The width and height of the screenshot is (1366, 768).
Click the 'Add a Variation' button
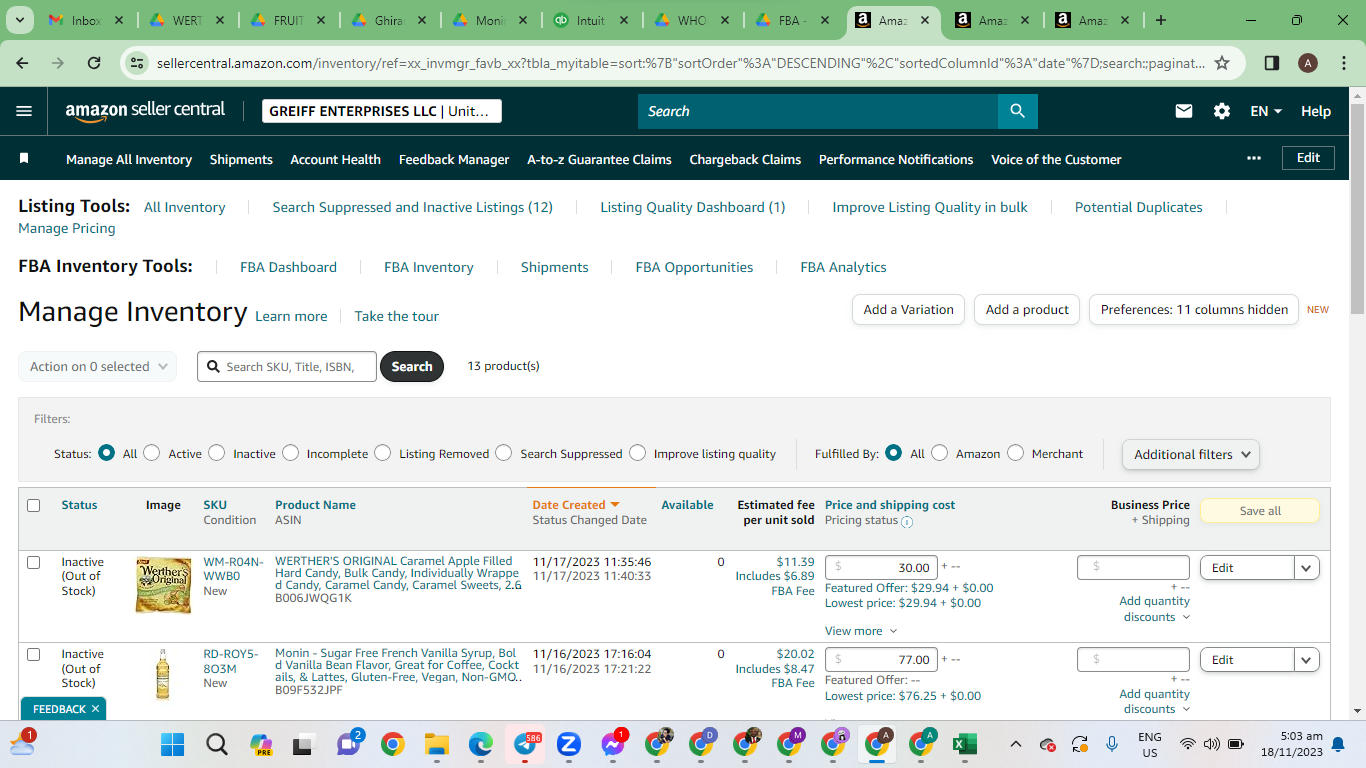click(908, 309)
